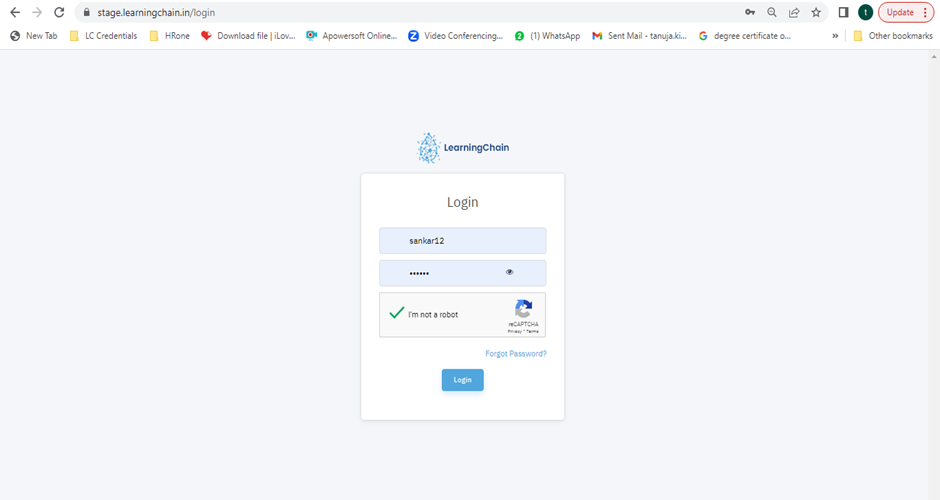
Task: Open the Other bookmarks folder
Action: [892, 36]
